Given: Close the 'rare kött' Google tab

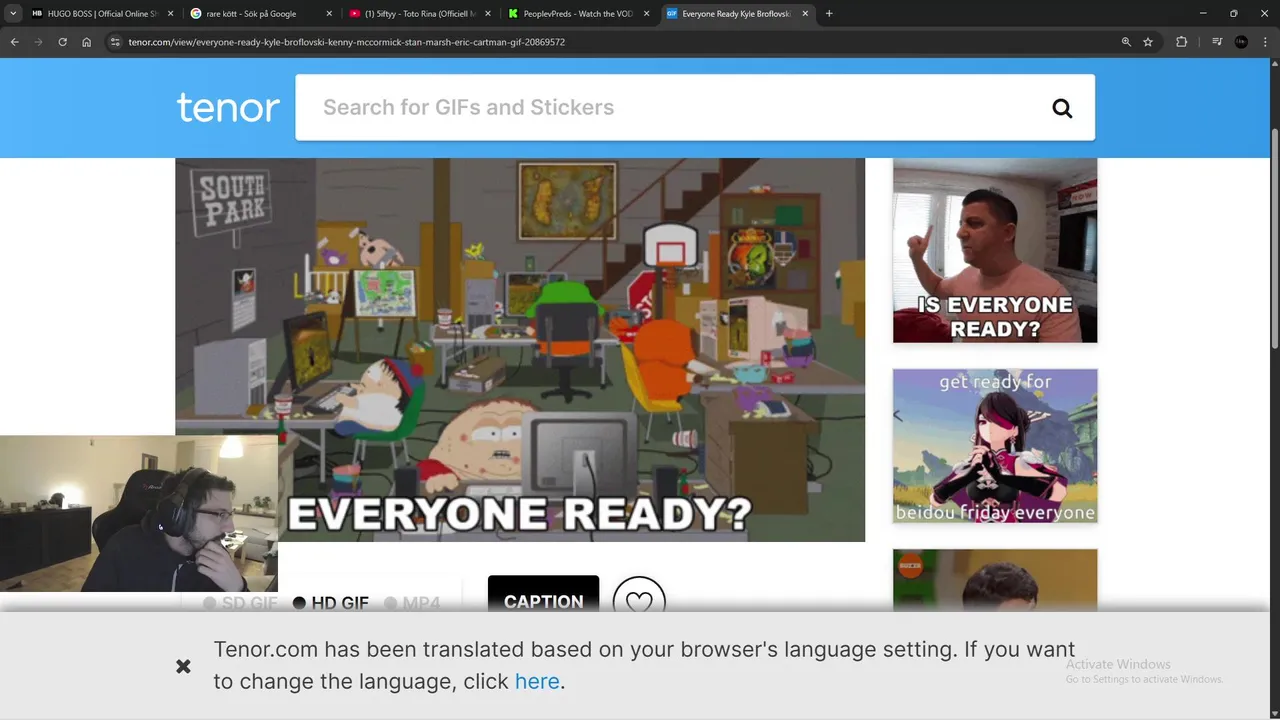Looking at the screenshot, I should [x=329, y=14].
